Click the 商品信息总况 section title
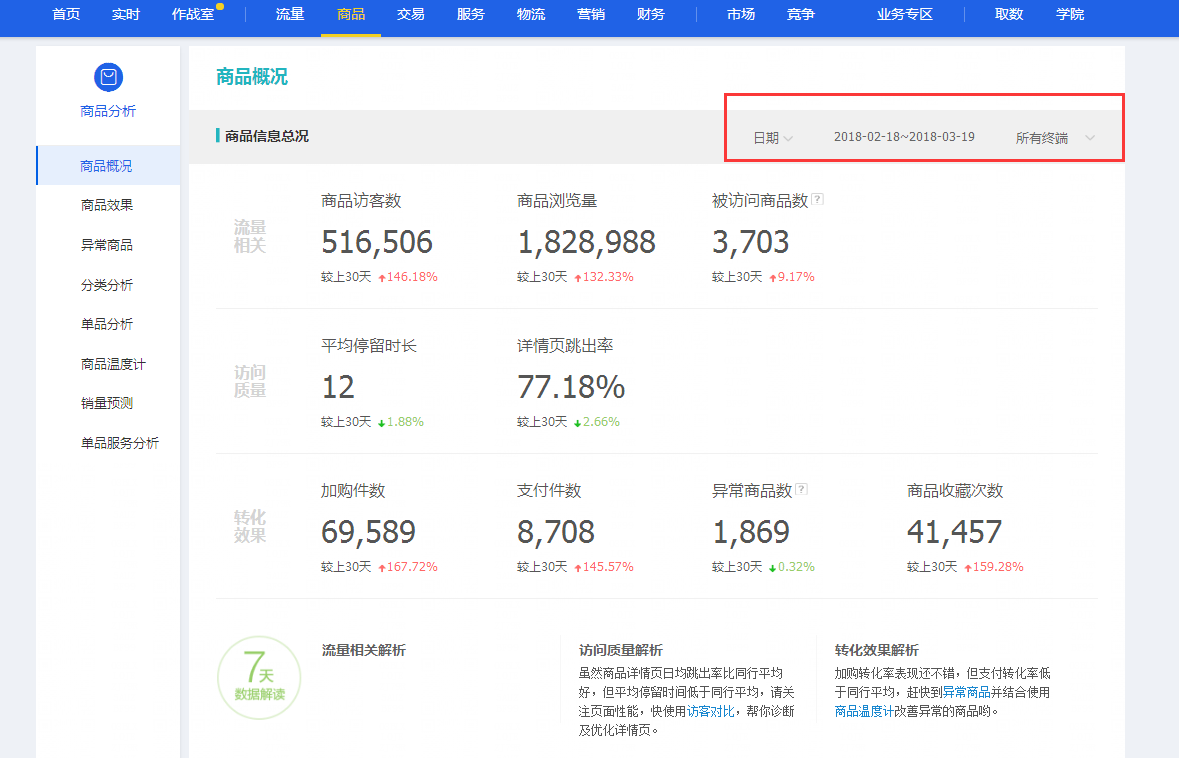The width and height of the screenshot is (1179, 758). [x=266, y=136]
